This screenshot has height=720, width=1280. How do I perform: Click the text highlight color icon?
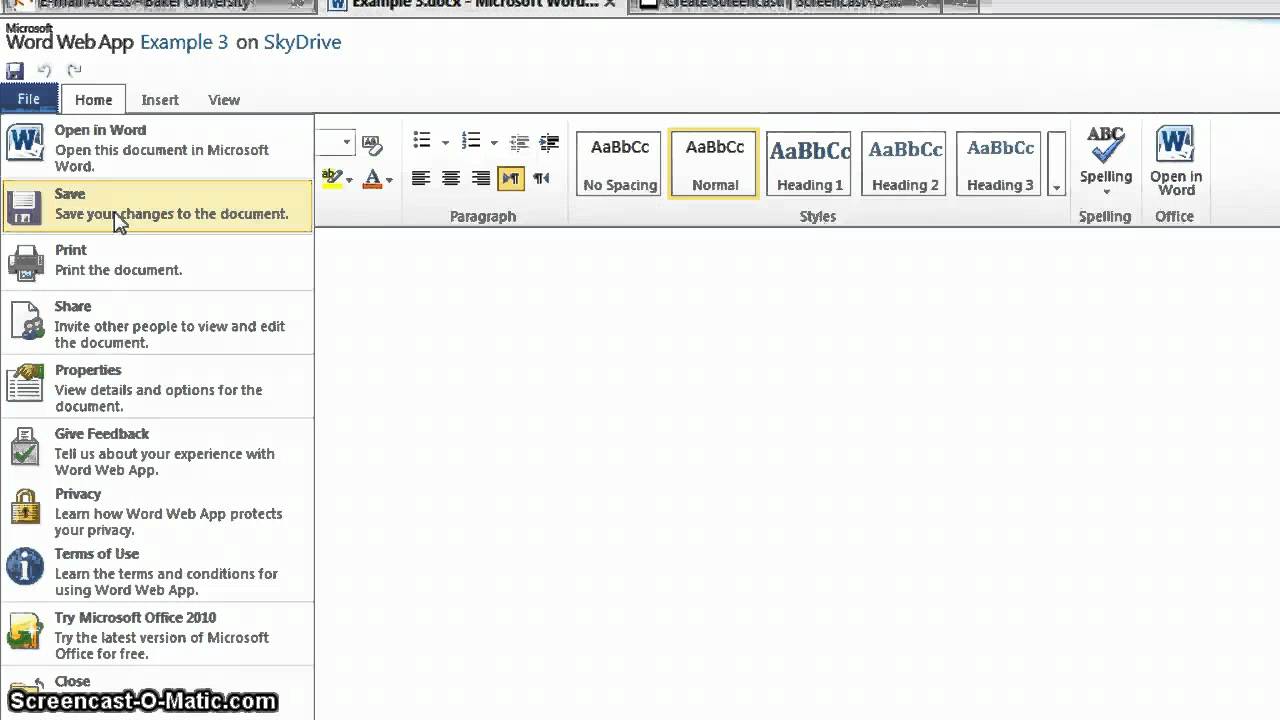(332, 179)
